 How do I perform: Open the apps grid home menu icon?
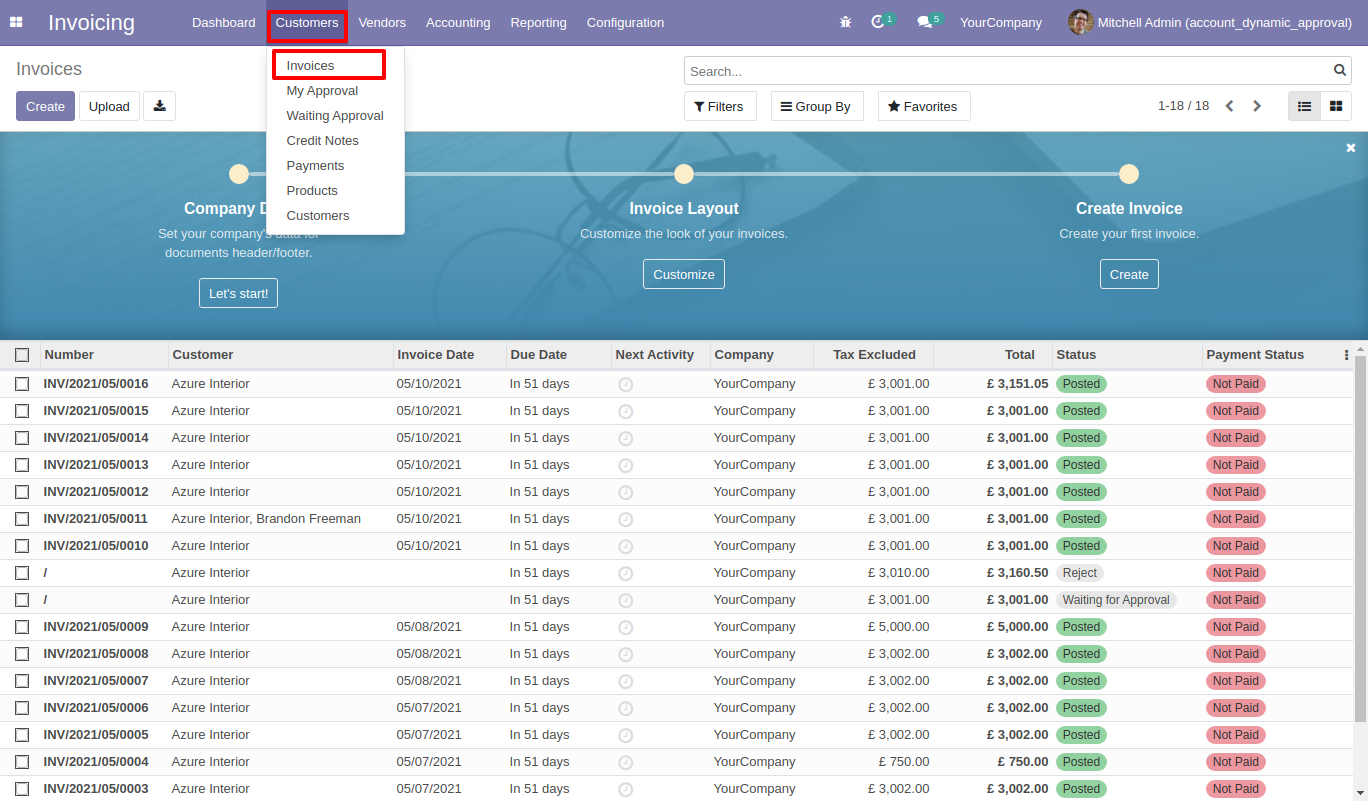coord(16,22)
